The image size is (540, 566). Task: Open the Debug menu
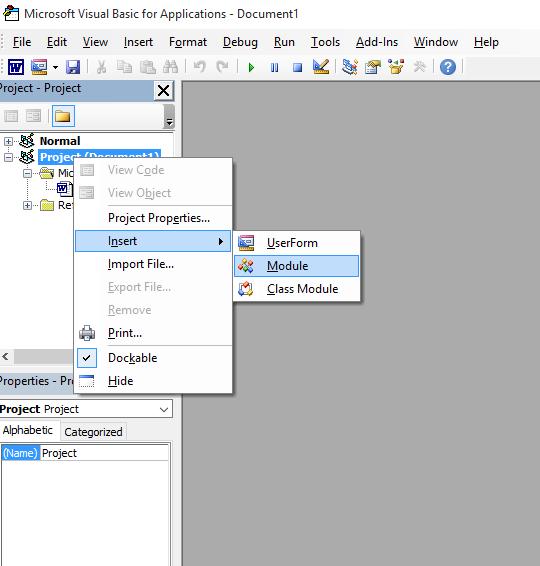(x=240, y=42)
